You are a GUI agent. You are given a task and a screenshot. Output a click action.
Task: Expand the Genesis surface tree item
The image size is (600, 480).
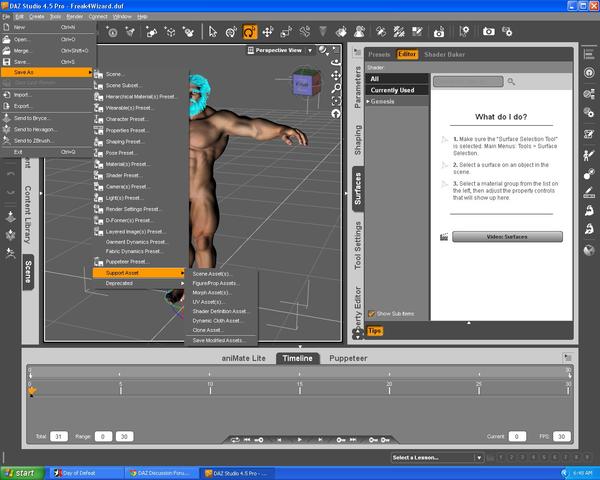[x=368, y=101]
